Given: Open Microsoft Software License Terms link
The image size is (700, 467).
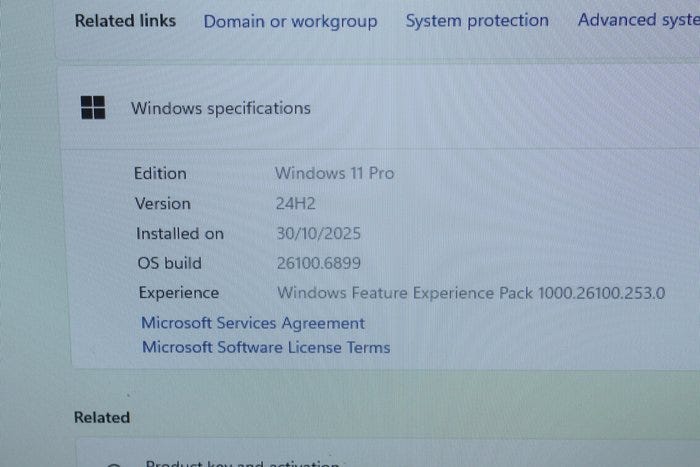Looking at the screenshot, I should coord(266,347).
